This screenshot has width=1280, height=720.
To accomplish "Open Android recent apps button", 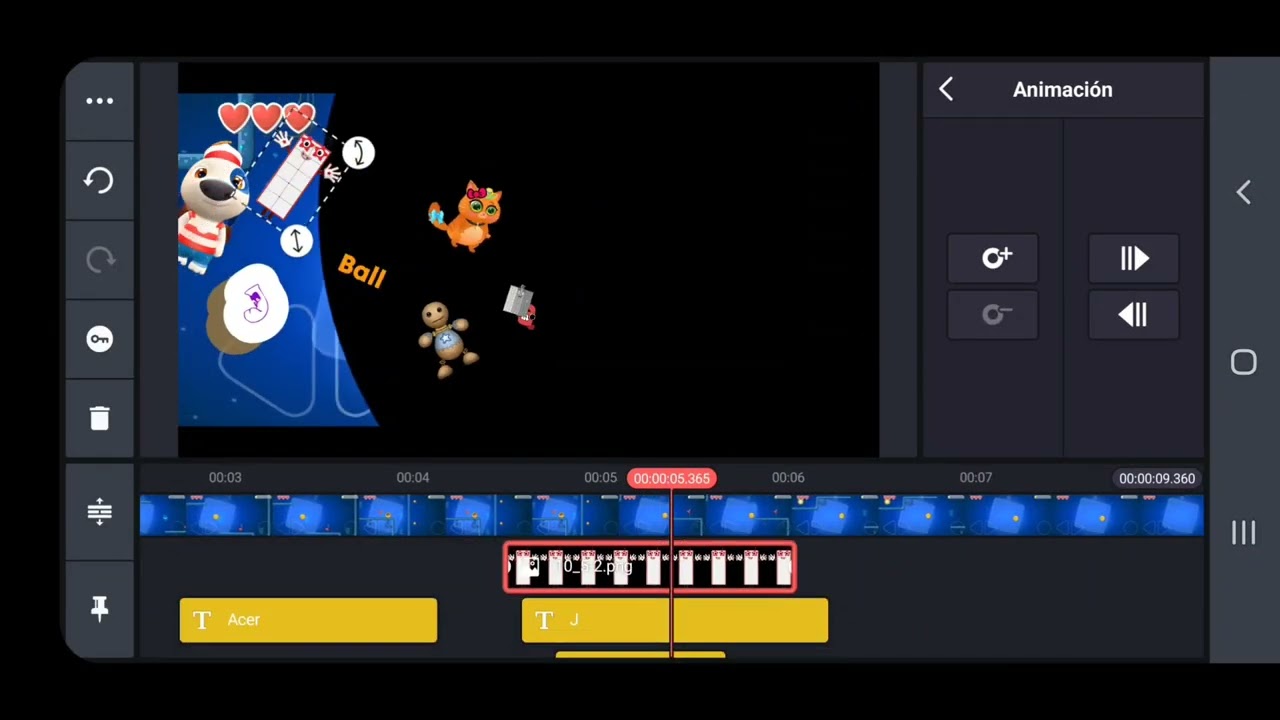I will click(1244, 533).
